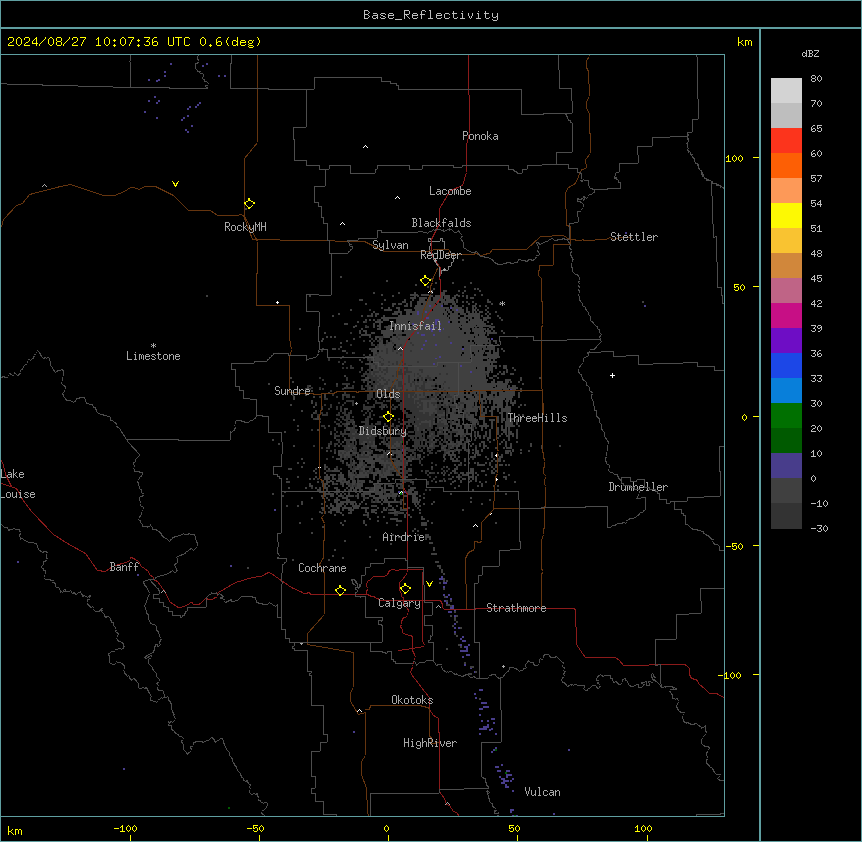The image size is (862, 842).
Task: Click the blue 36 dBZ legend swatch
Action: click(786, 365)
